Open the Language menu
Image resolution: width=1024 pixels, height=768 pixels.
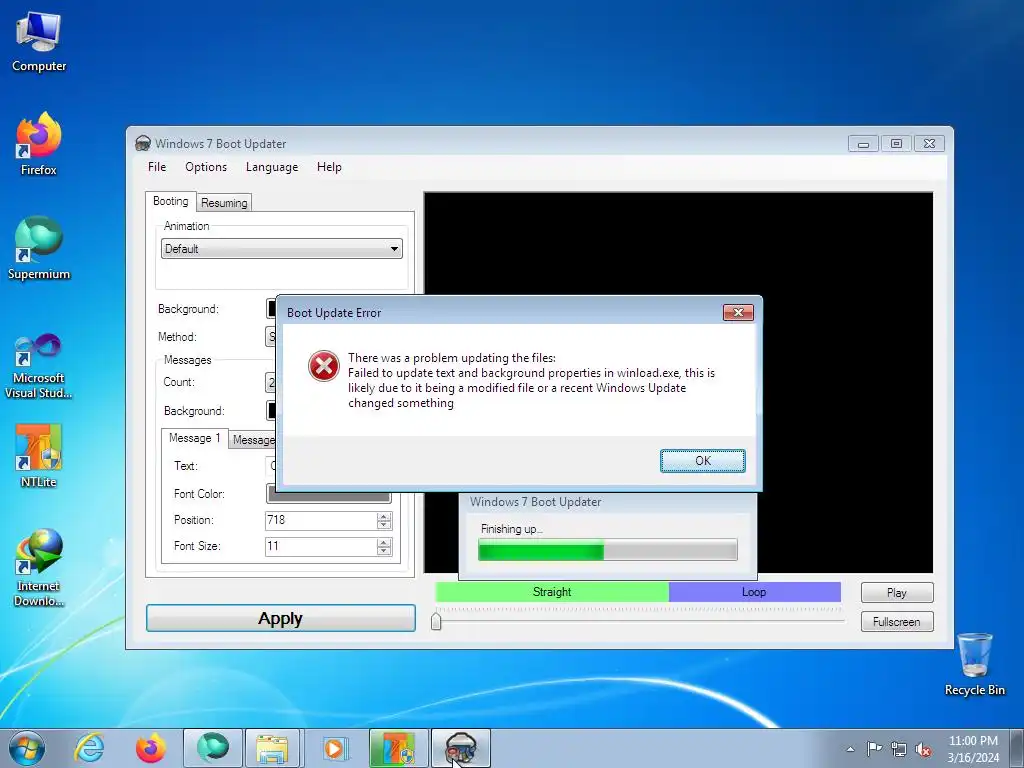pos(272,167)
